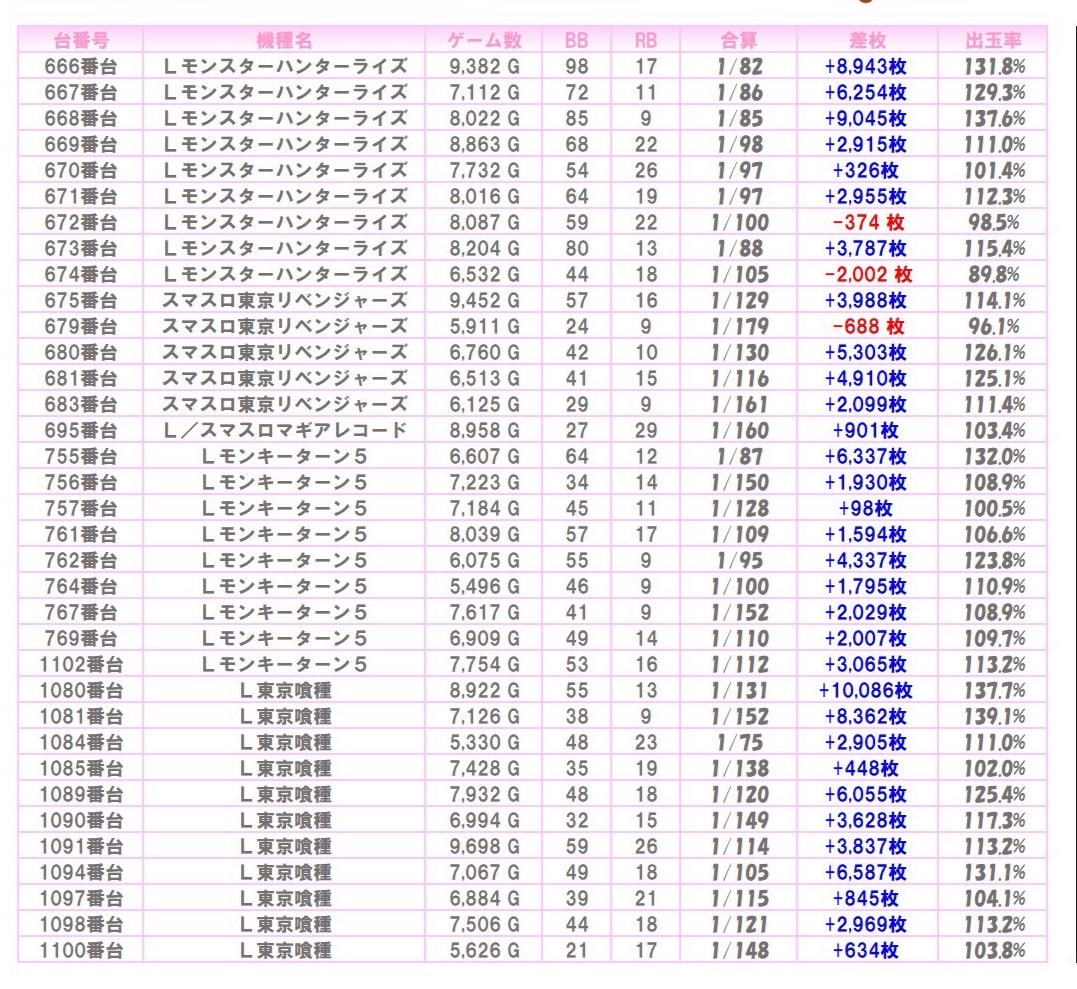Click the 差枚 column header

pyautogui.click(x=866, y=40)
